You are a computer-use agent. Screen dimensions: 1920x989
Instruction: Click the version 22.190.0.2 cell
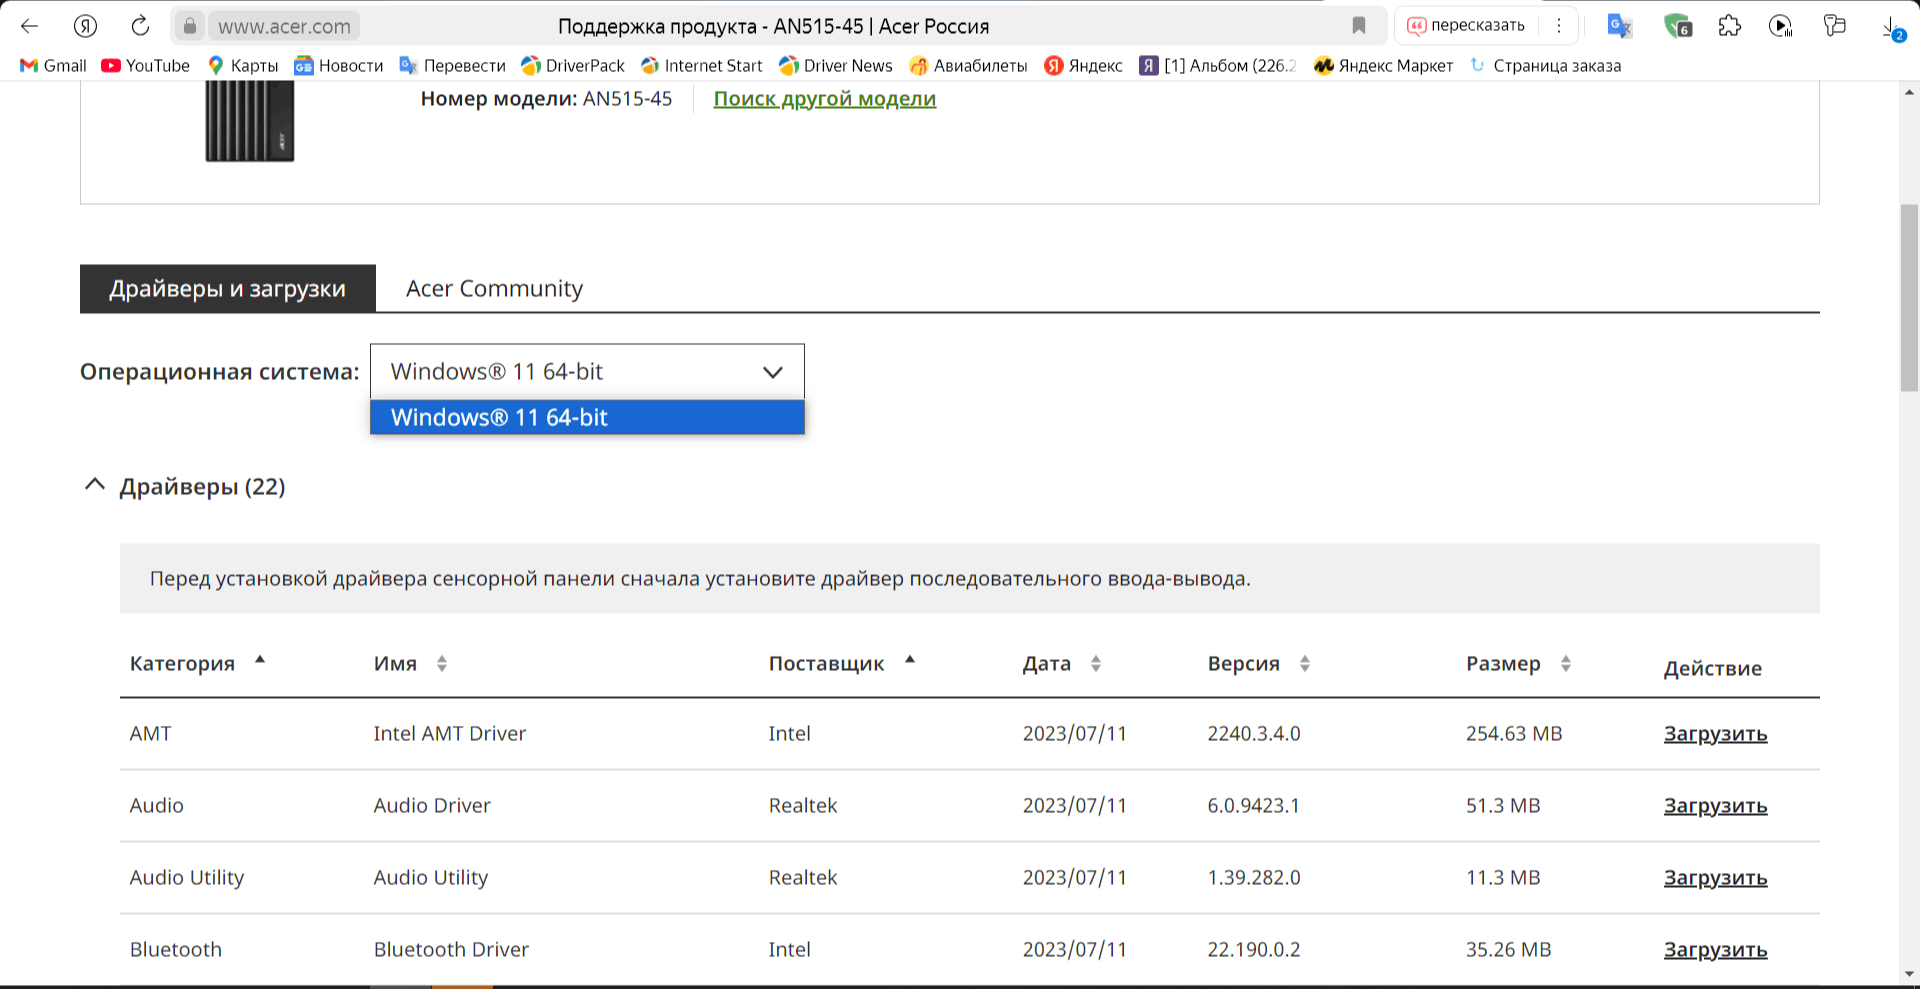point(1254,949)
